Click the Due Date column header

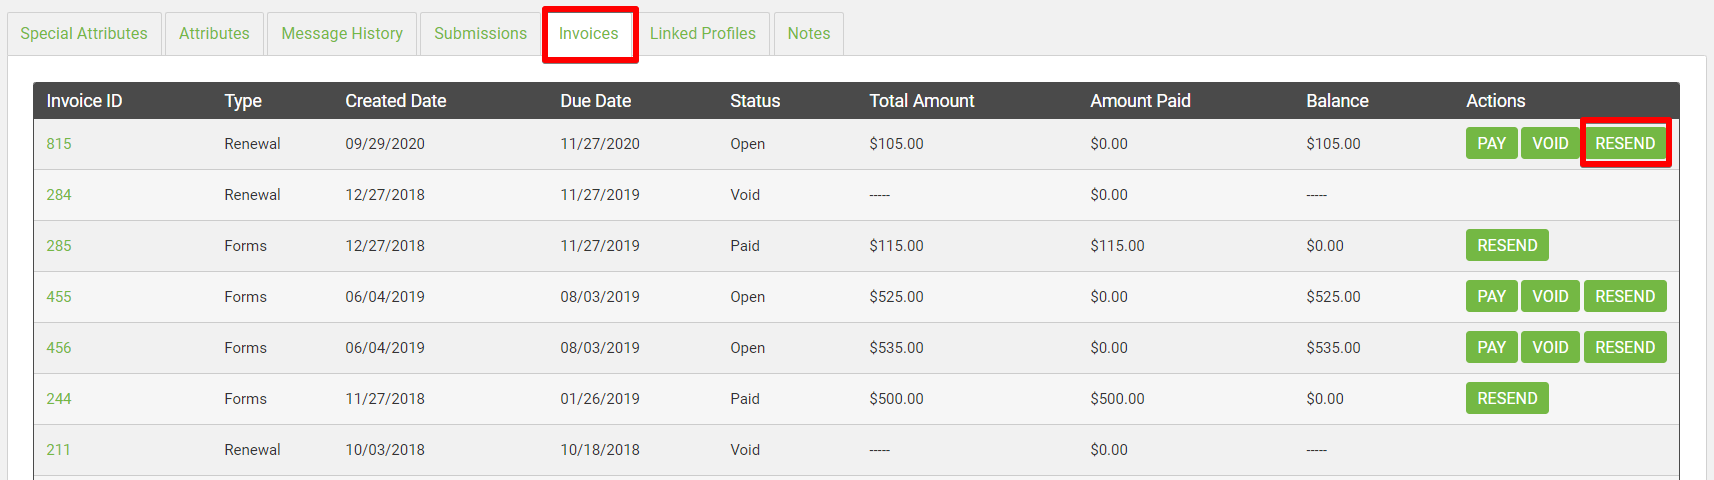[x=596, y=101]
